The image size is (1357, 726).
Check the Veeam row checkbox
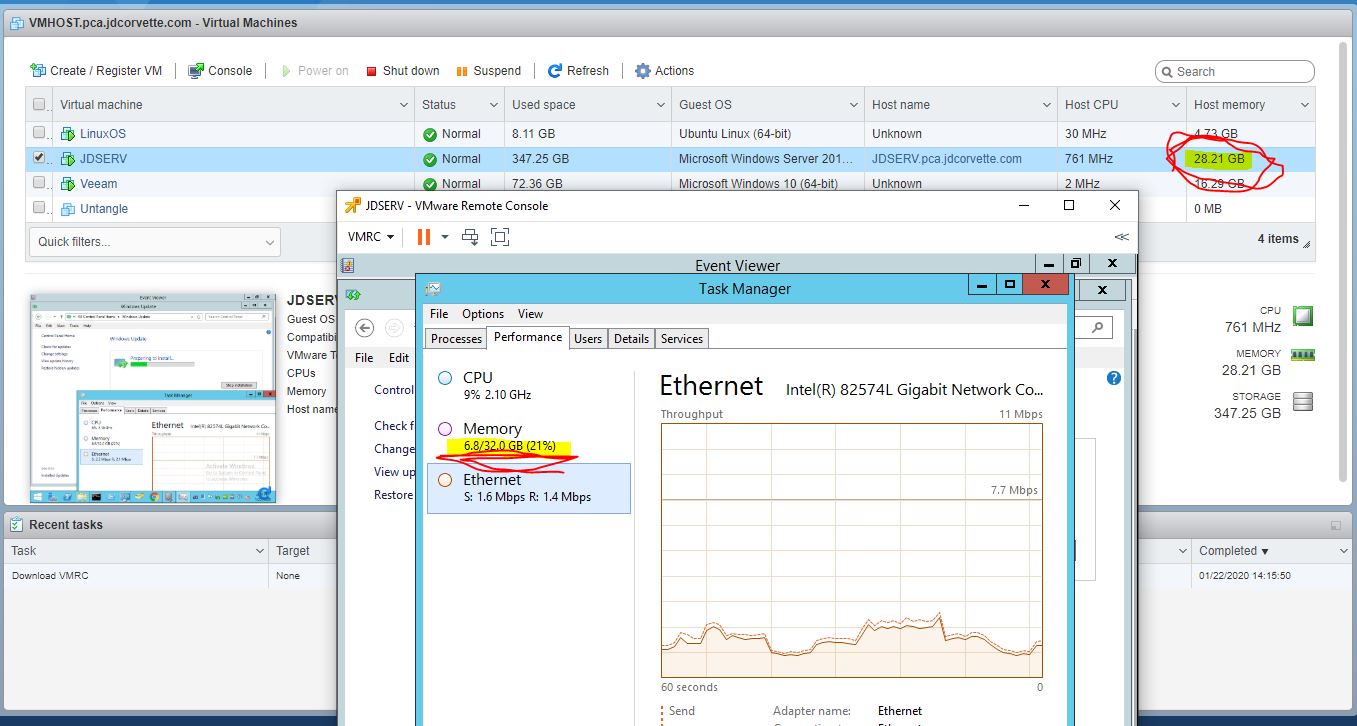click(39, 182)
